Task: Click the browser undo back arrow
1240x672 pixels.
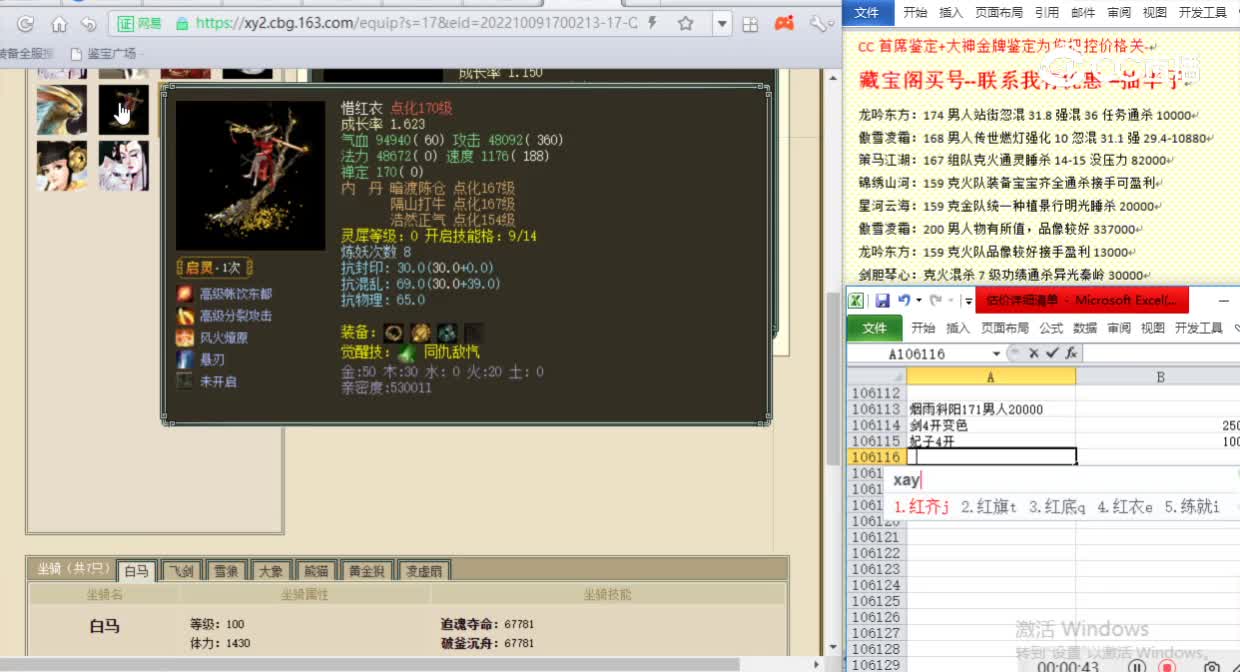Action: [89, 23]
